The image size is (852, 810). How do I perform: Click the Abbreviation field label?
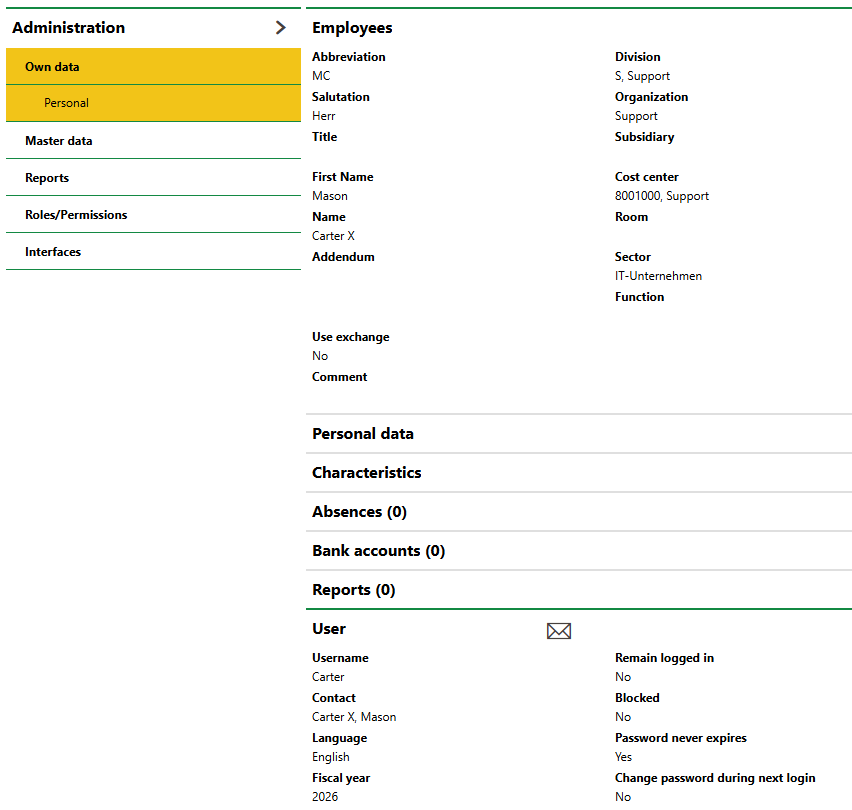coord(348,56)
